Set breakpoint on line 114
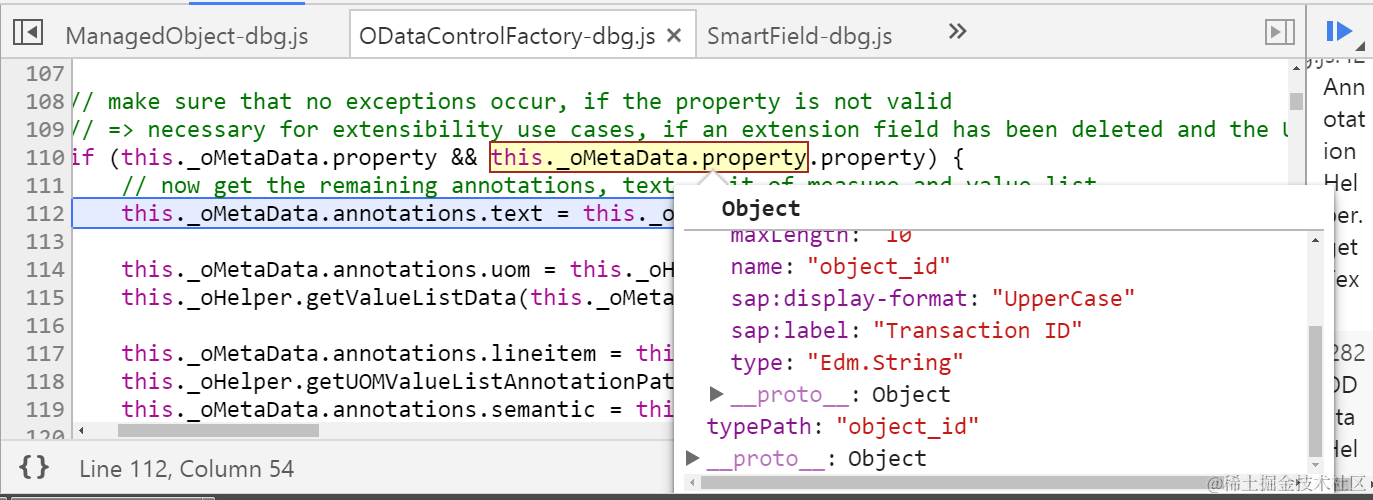The image size is (1373, 500). pos(45,269)
